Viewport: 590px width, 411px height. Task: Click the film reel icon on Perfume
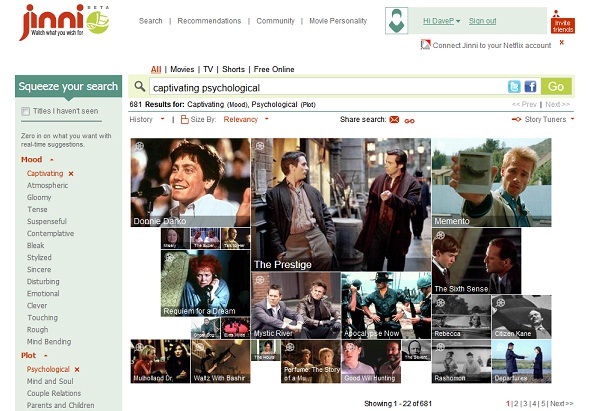point(290,347)
